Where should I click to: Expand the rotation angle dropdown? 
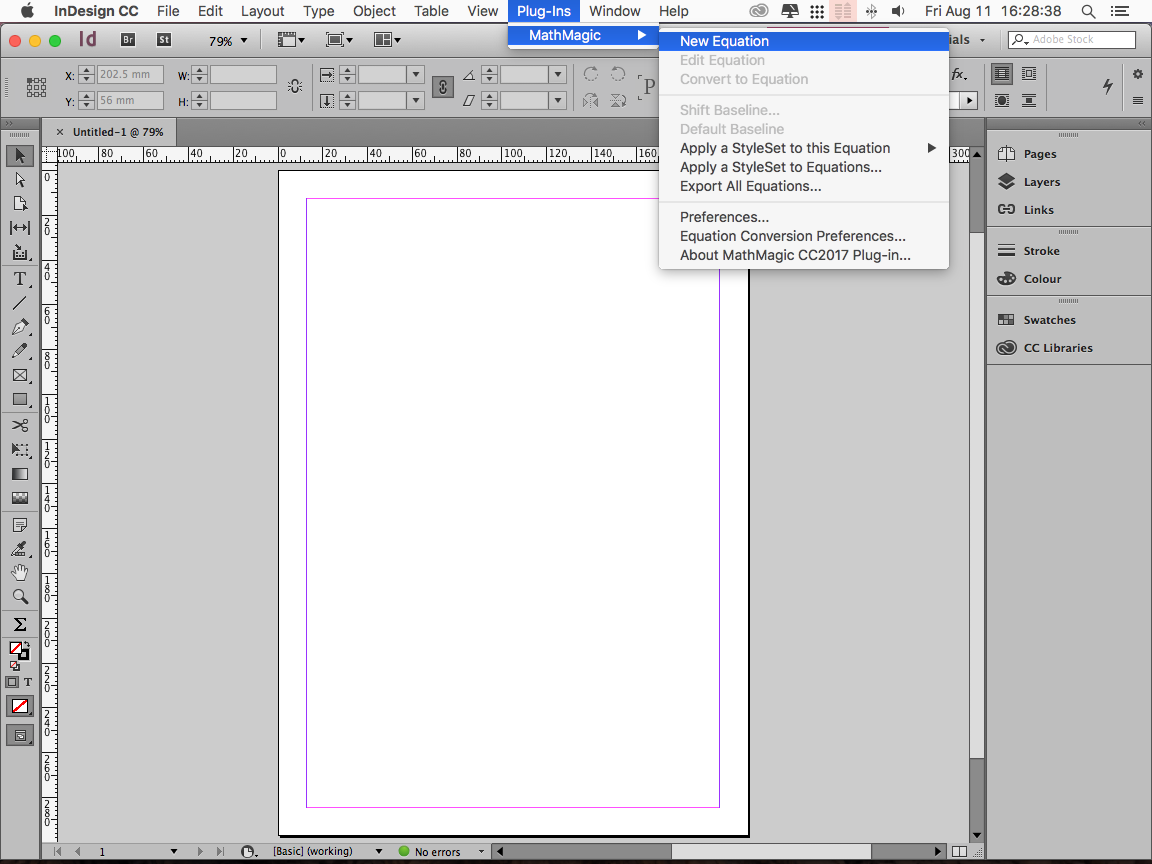[558, 74]
